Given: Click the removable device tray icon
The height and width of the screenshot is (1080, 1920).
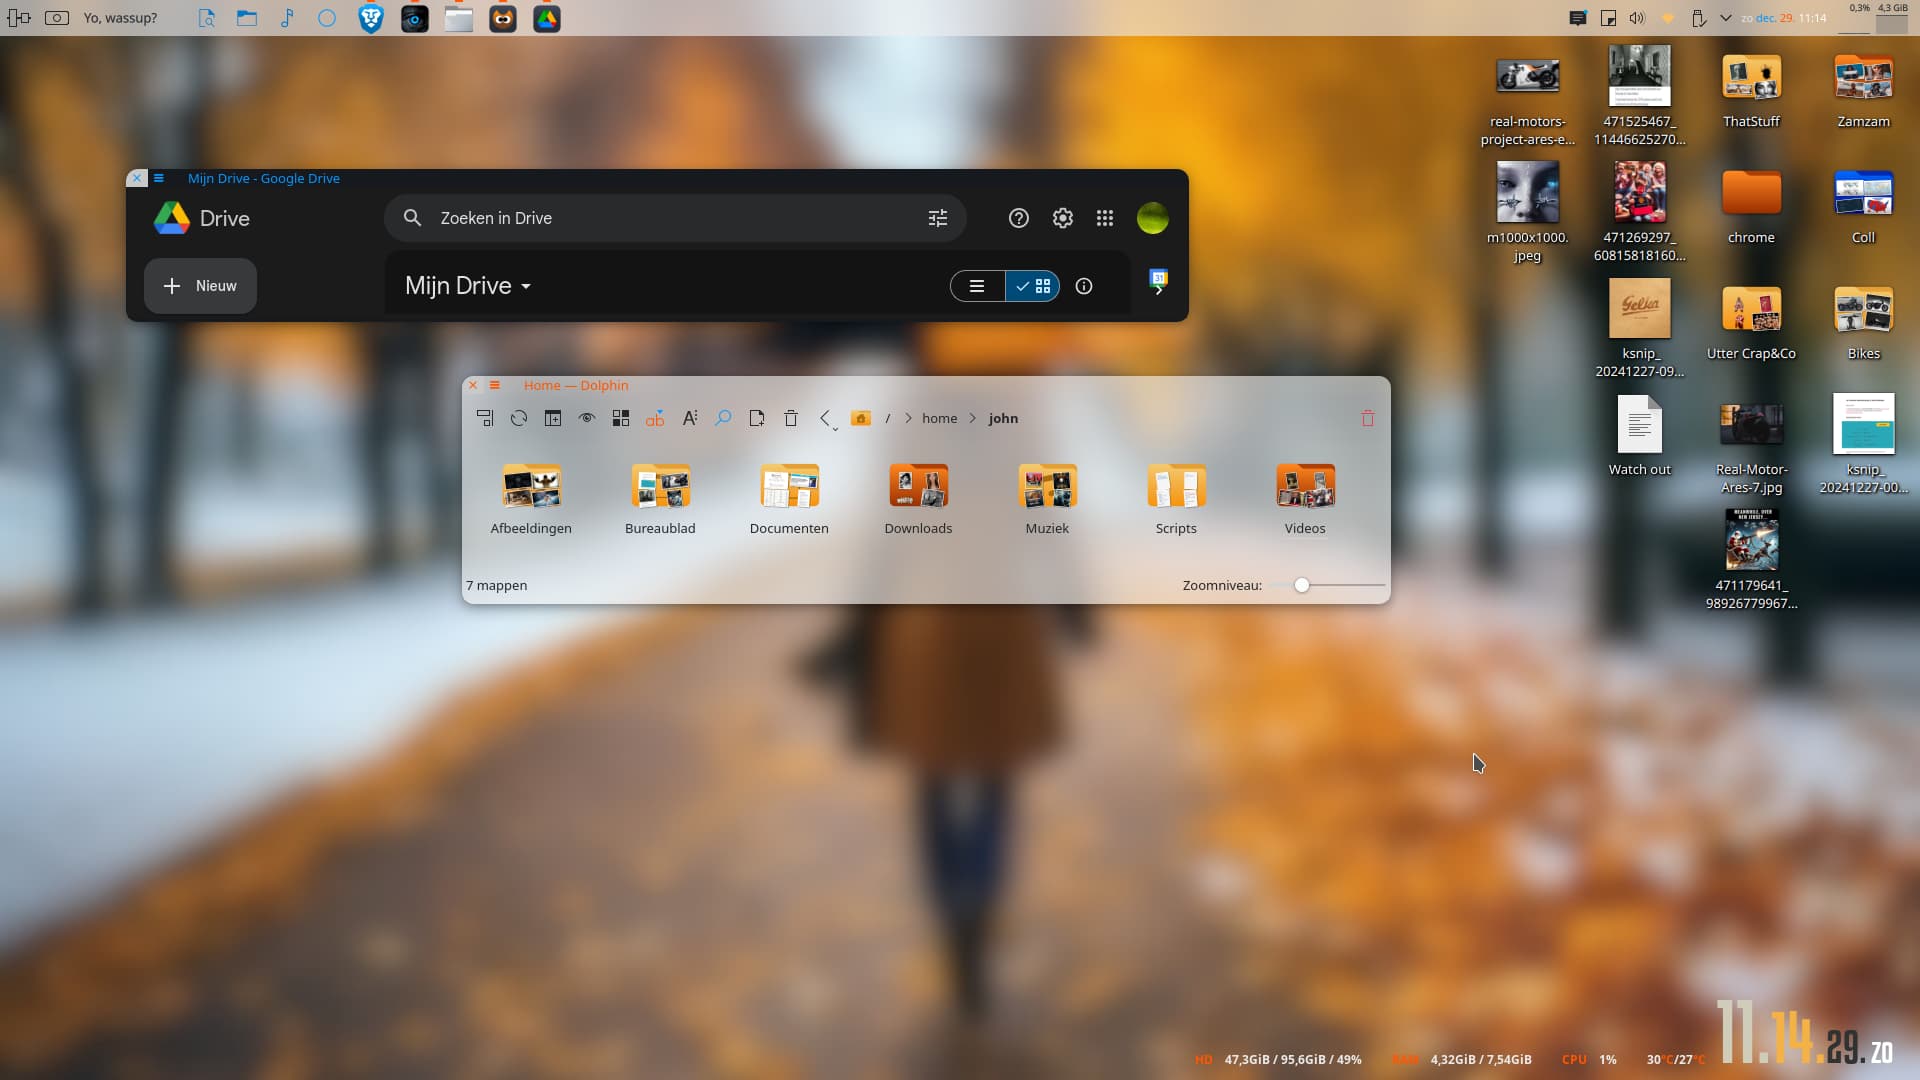Looking at the screenshot, I should click(1698, 18).
